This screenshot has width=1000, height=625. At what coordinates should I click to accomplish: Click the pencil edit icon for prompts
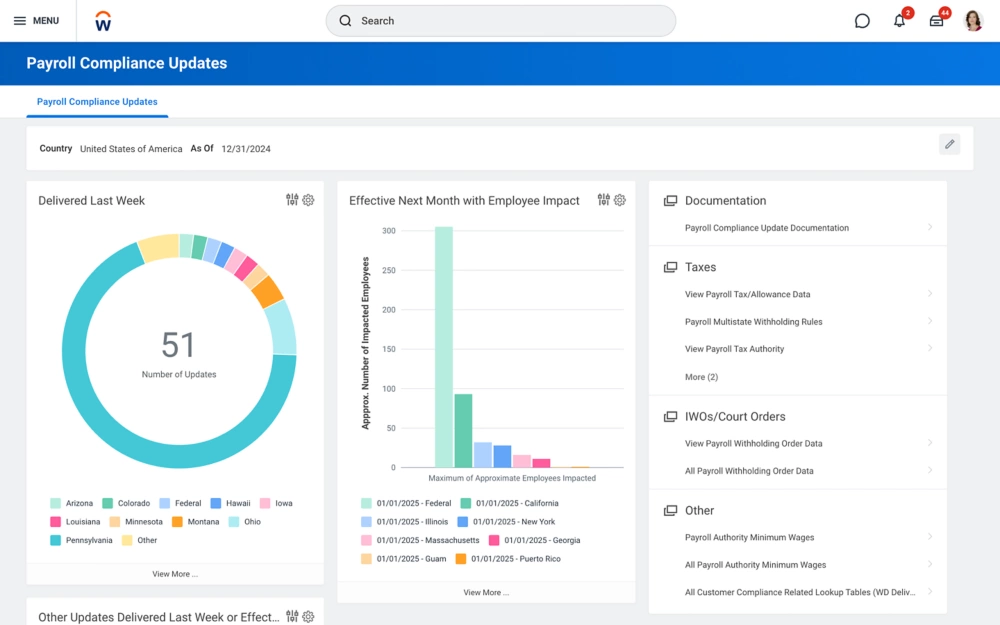[949, 144]
